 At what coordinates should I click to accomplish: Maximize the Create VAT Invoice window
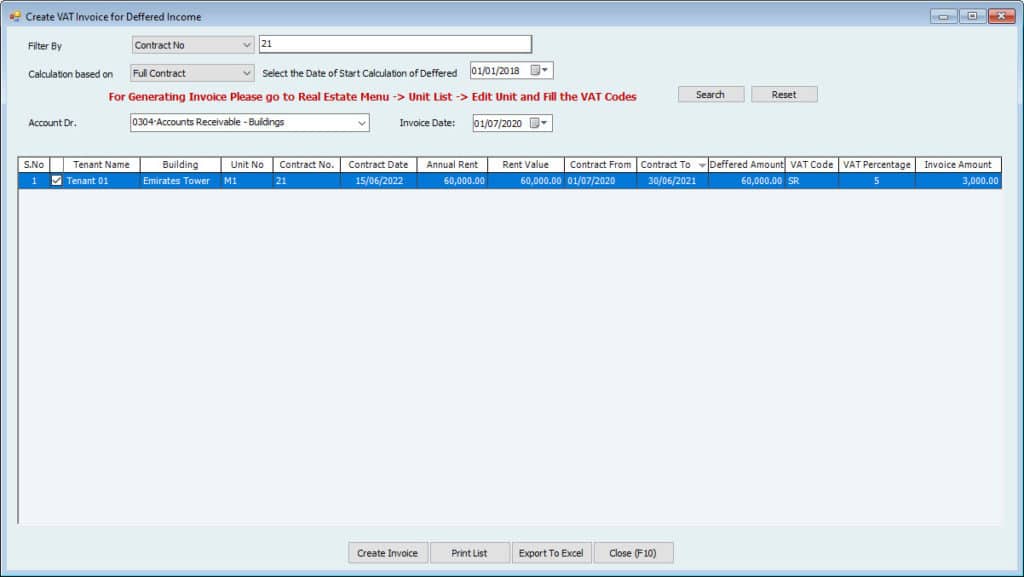coord(972,16)
